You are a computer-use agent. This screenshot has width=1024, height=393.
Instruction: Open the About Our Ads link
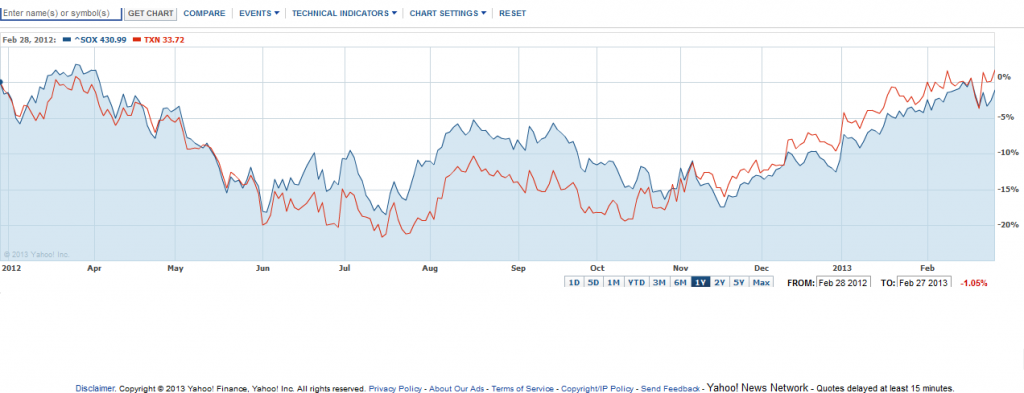tap(456, 388)
